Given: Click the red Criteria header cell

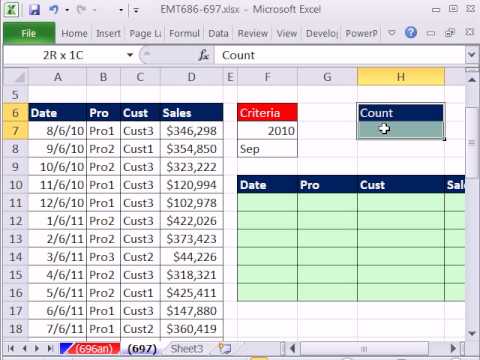Looking at the screenshot, I should [x=267, y=113].
